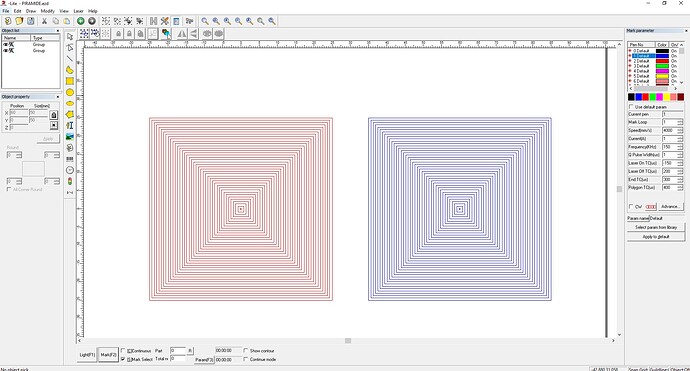
Task: Open the Help menu
Action: point(93,11)
